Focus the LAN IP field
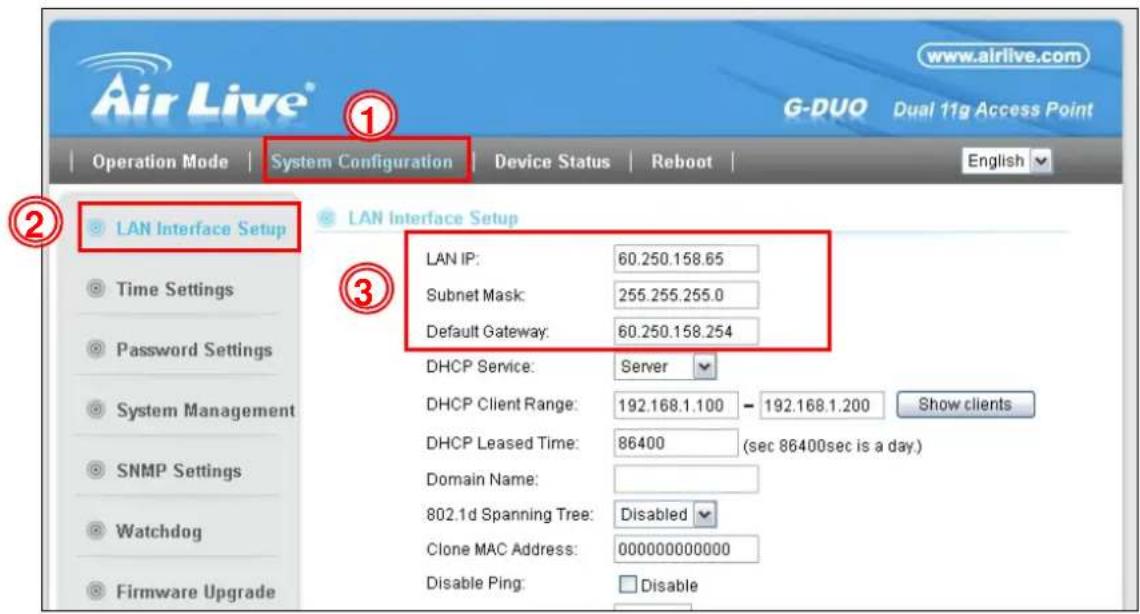This screenshot has width=1140, height=614. [686, 259]
